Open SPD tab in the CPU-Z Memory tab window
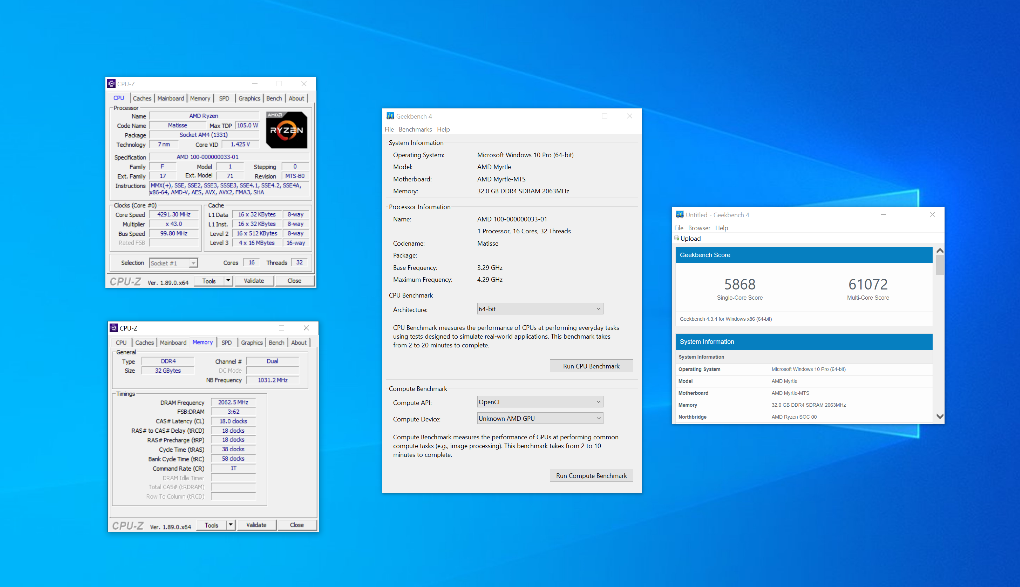This screenshot has height=587, width=1020. point(226,342)
